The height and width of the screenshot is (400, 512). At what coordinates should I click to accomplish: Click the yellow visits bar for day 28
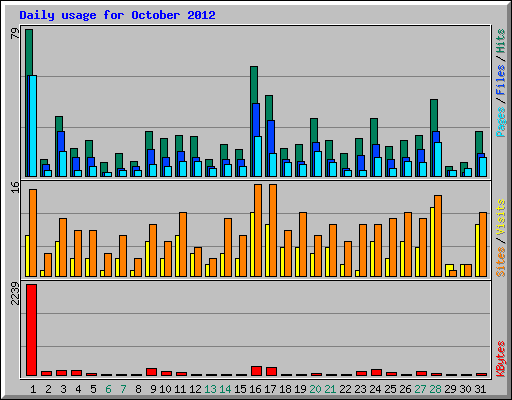[x=432, y=242]
